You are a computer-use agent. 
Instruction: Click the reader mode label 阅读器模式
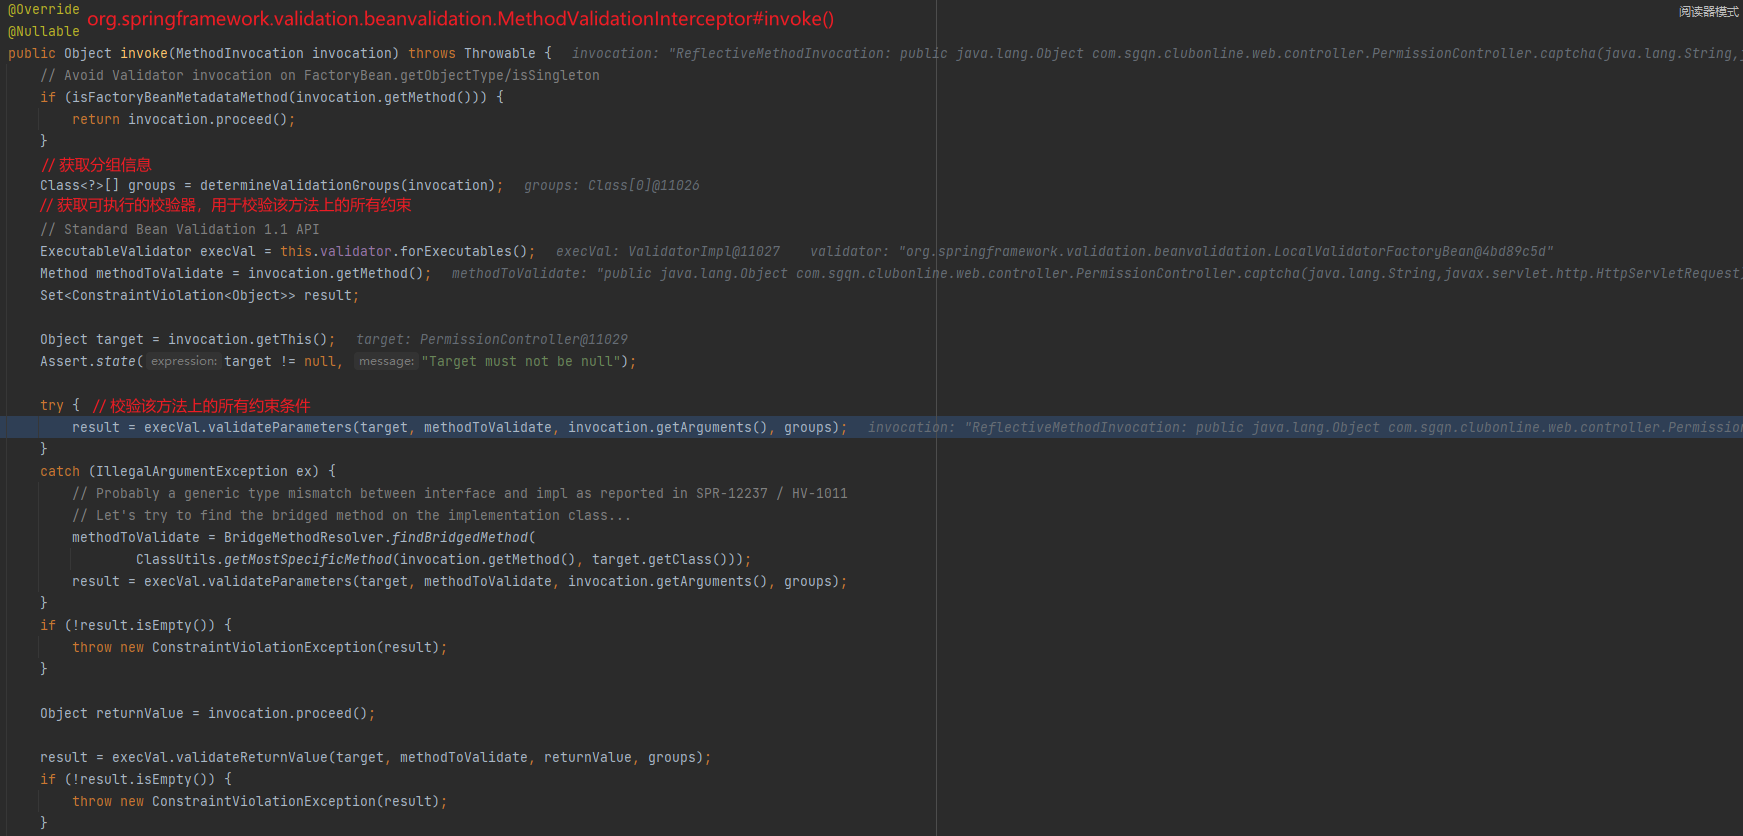[x=1709, y=12]
